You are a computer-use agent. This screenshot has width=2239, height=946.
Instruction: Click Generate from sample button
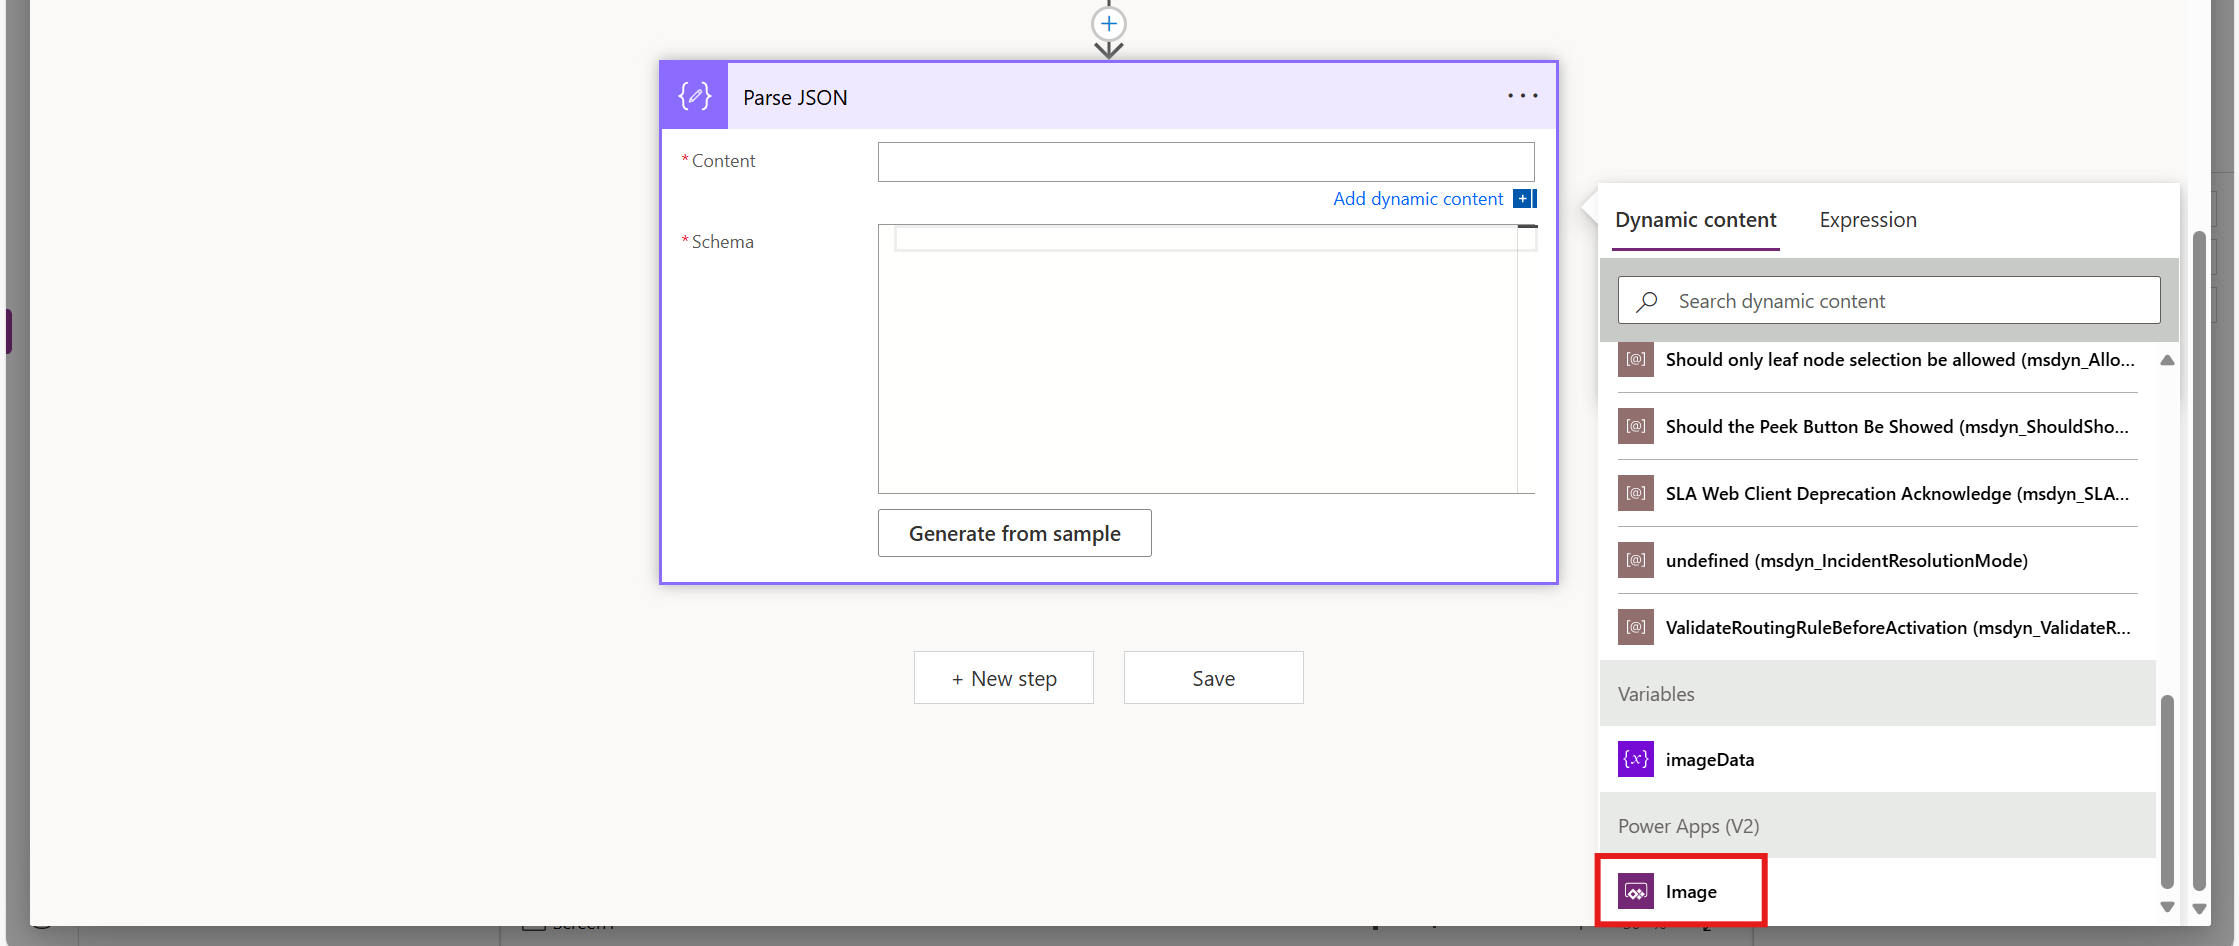1014,534
